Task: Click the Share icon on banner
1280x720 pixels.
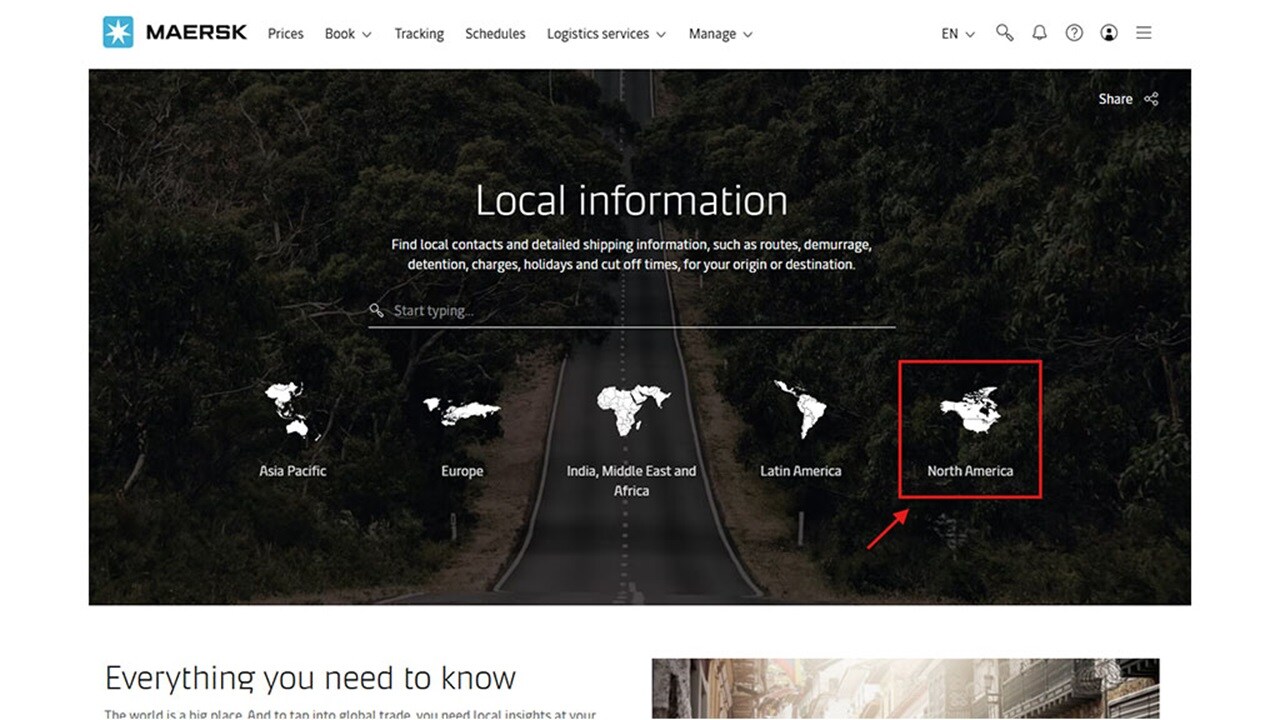Action: coord(1151,99)
